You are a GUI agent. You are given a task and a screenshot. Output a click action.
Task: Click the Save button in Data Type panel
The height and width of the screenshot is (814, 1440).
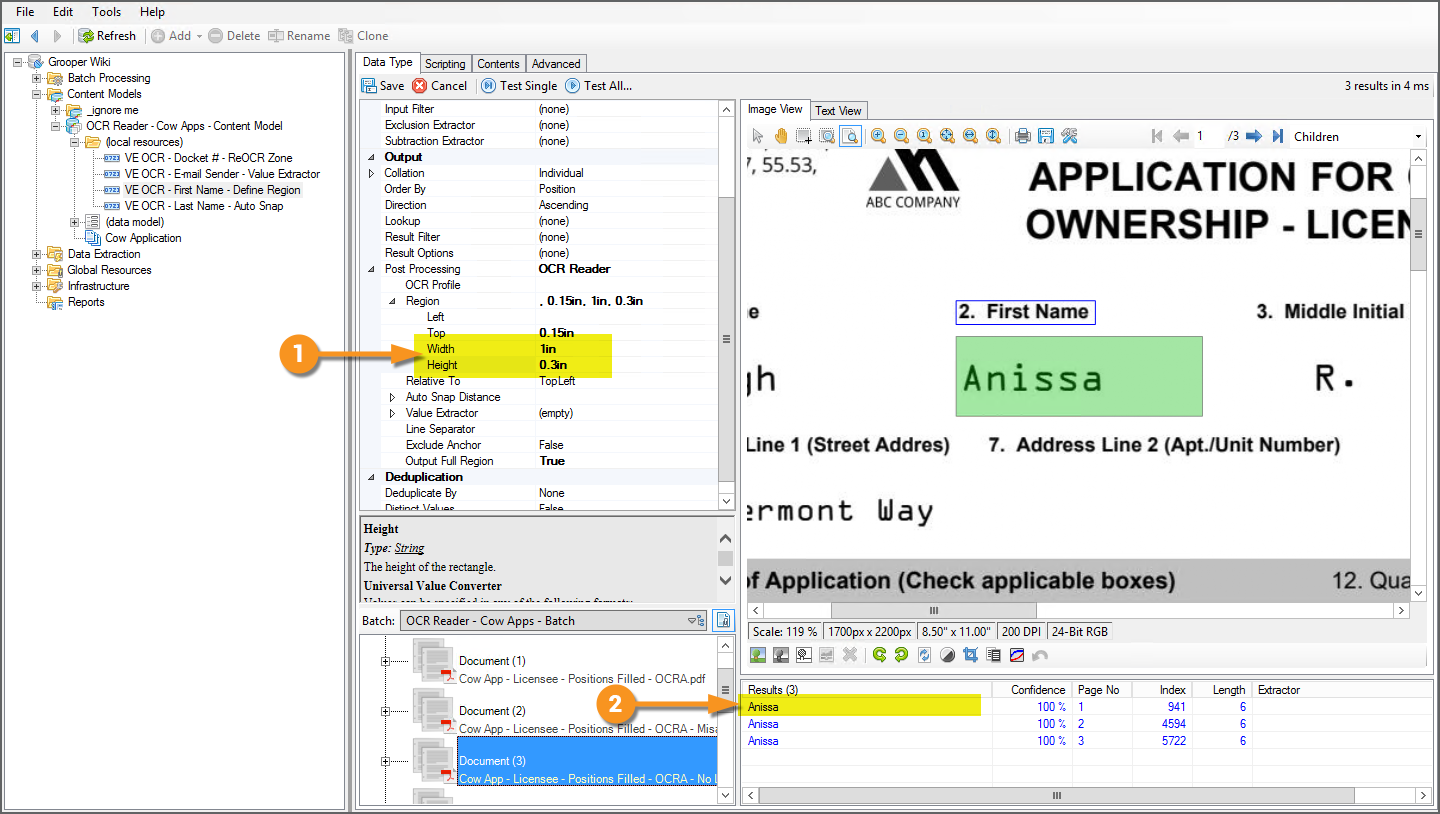click(x=383, y=86)
